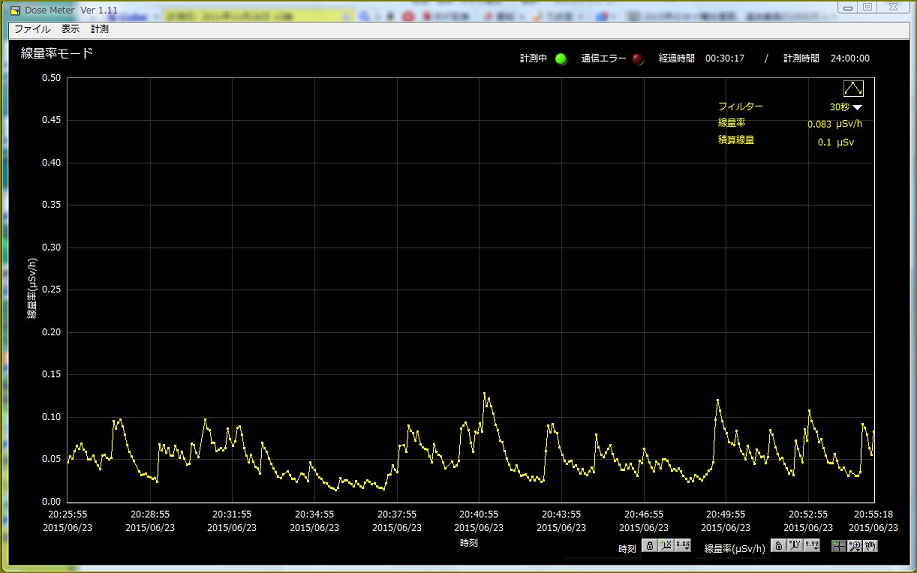Open the 計測 menu
Image resolution: width=917 pixels, height=573 pixels.
point(100,30)
